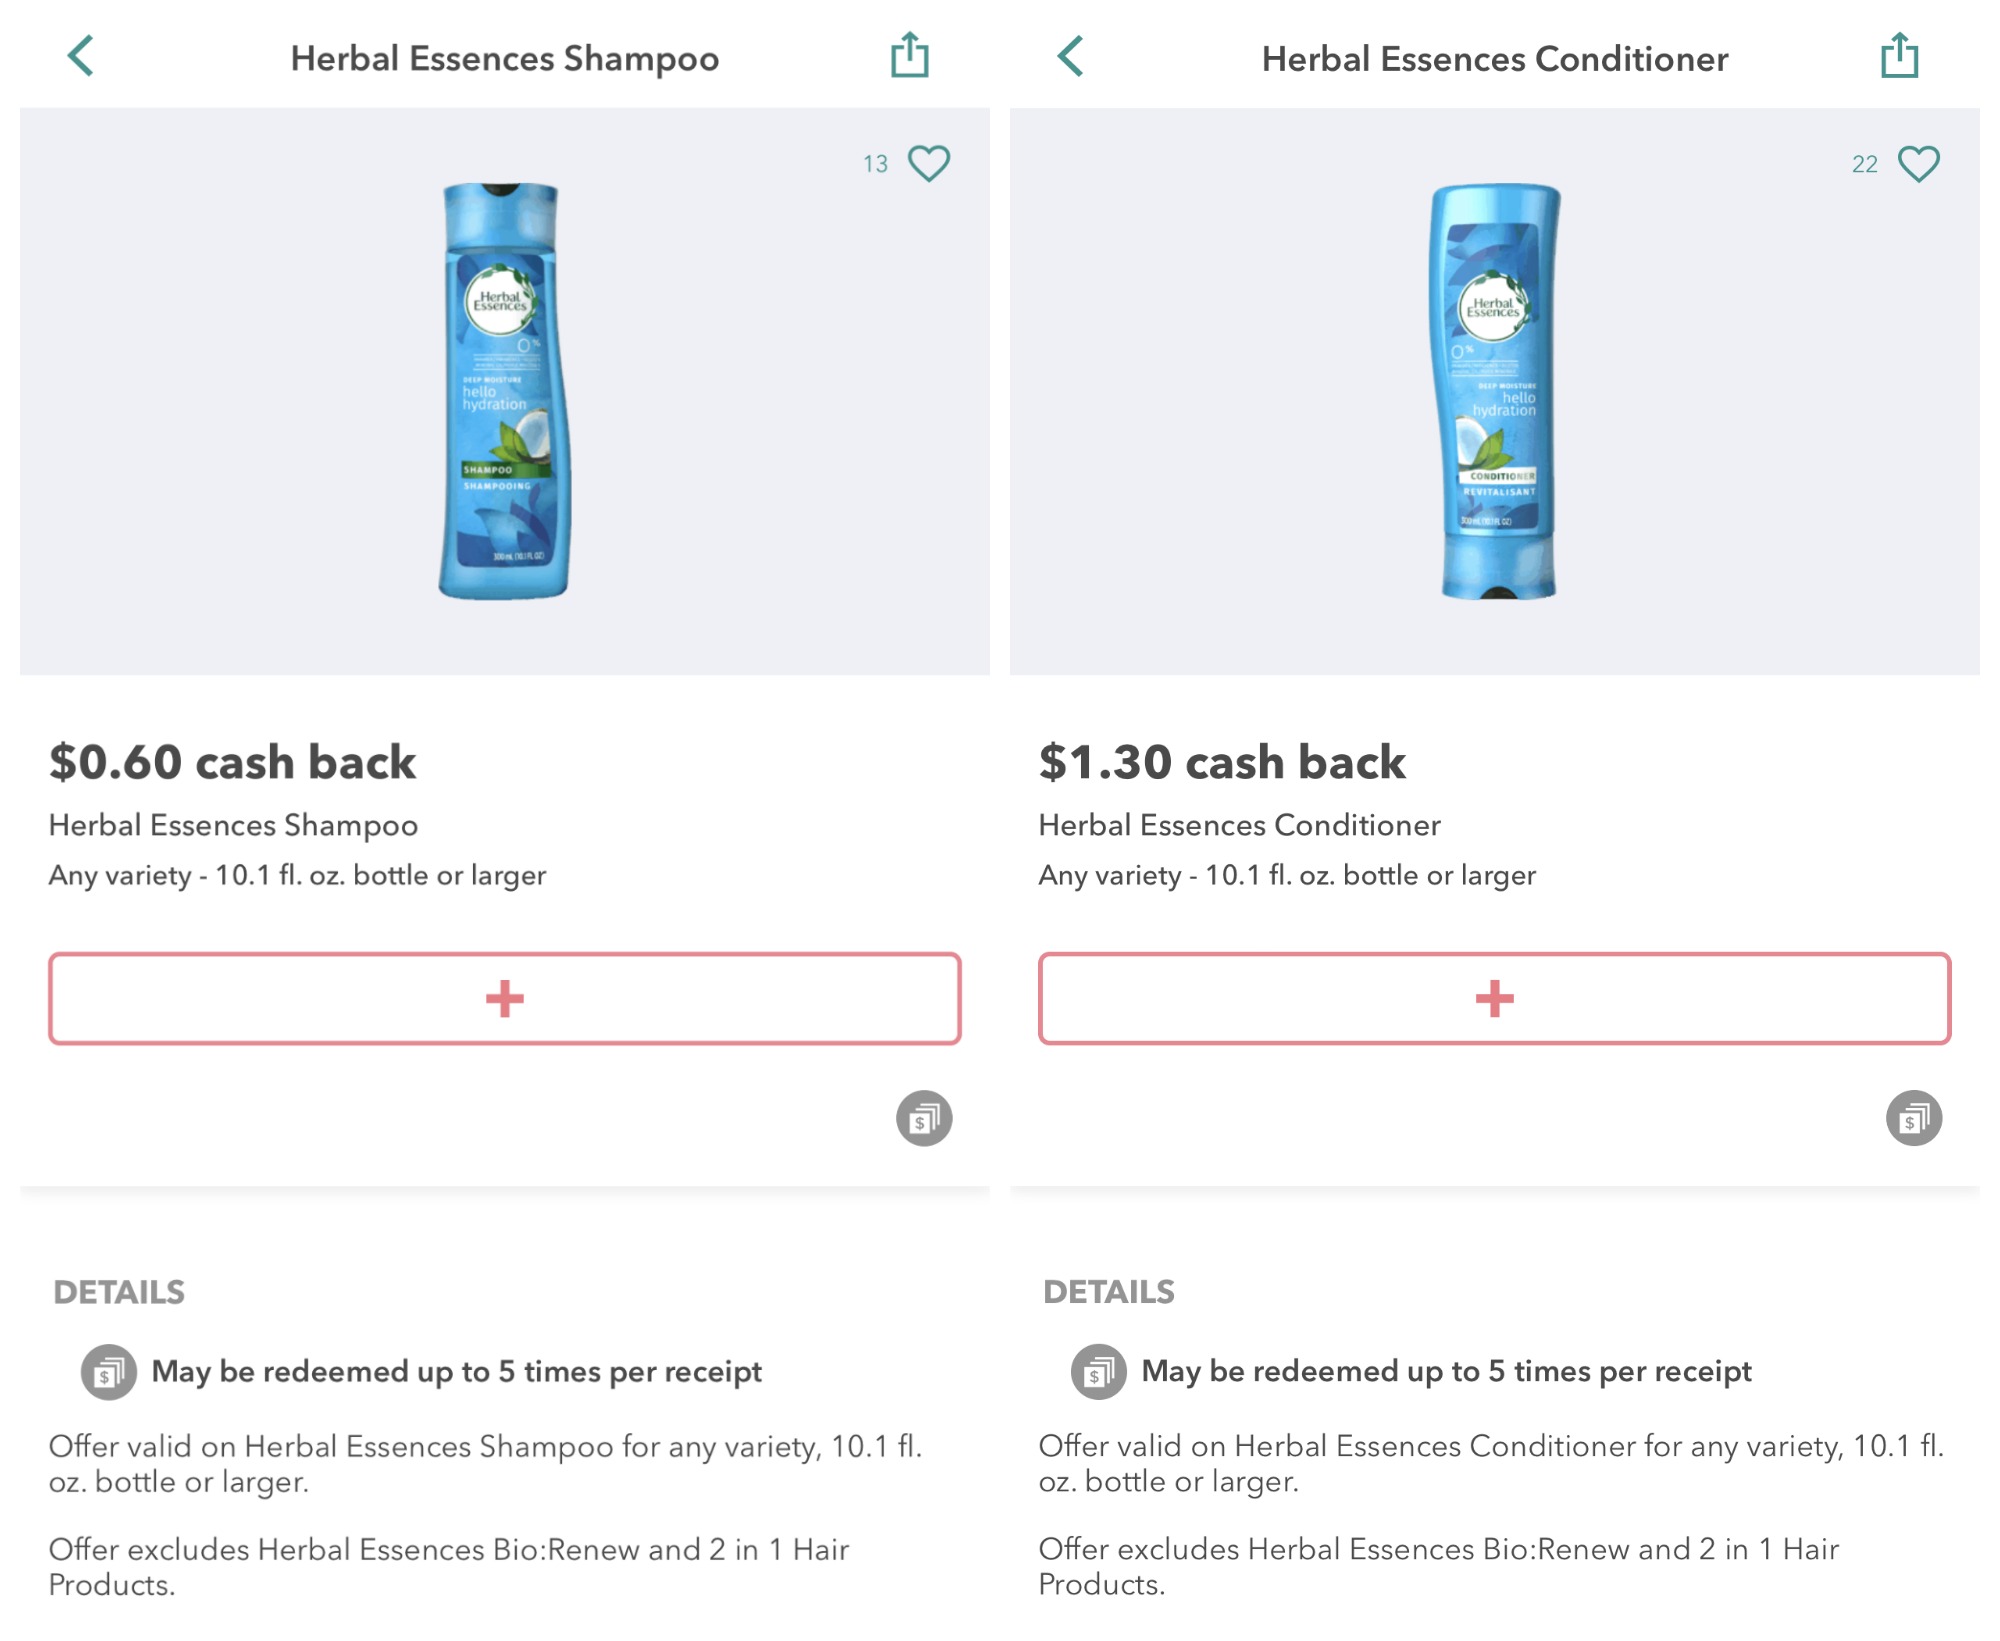Favorite the Shampoo offer with the heart

pos(929,163)
